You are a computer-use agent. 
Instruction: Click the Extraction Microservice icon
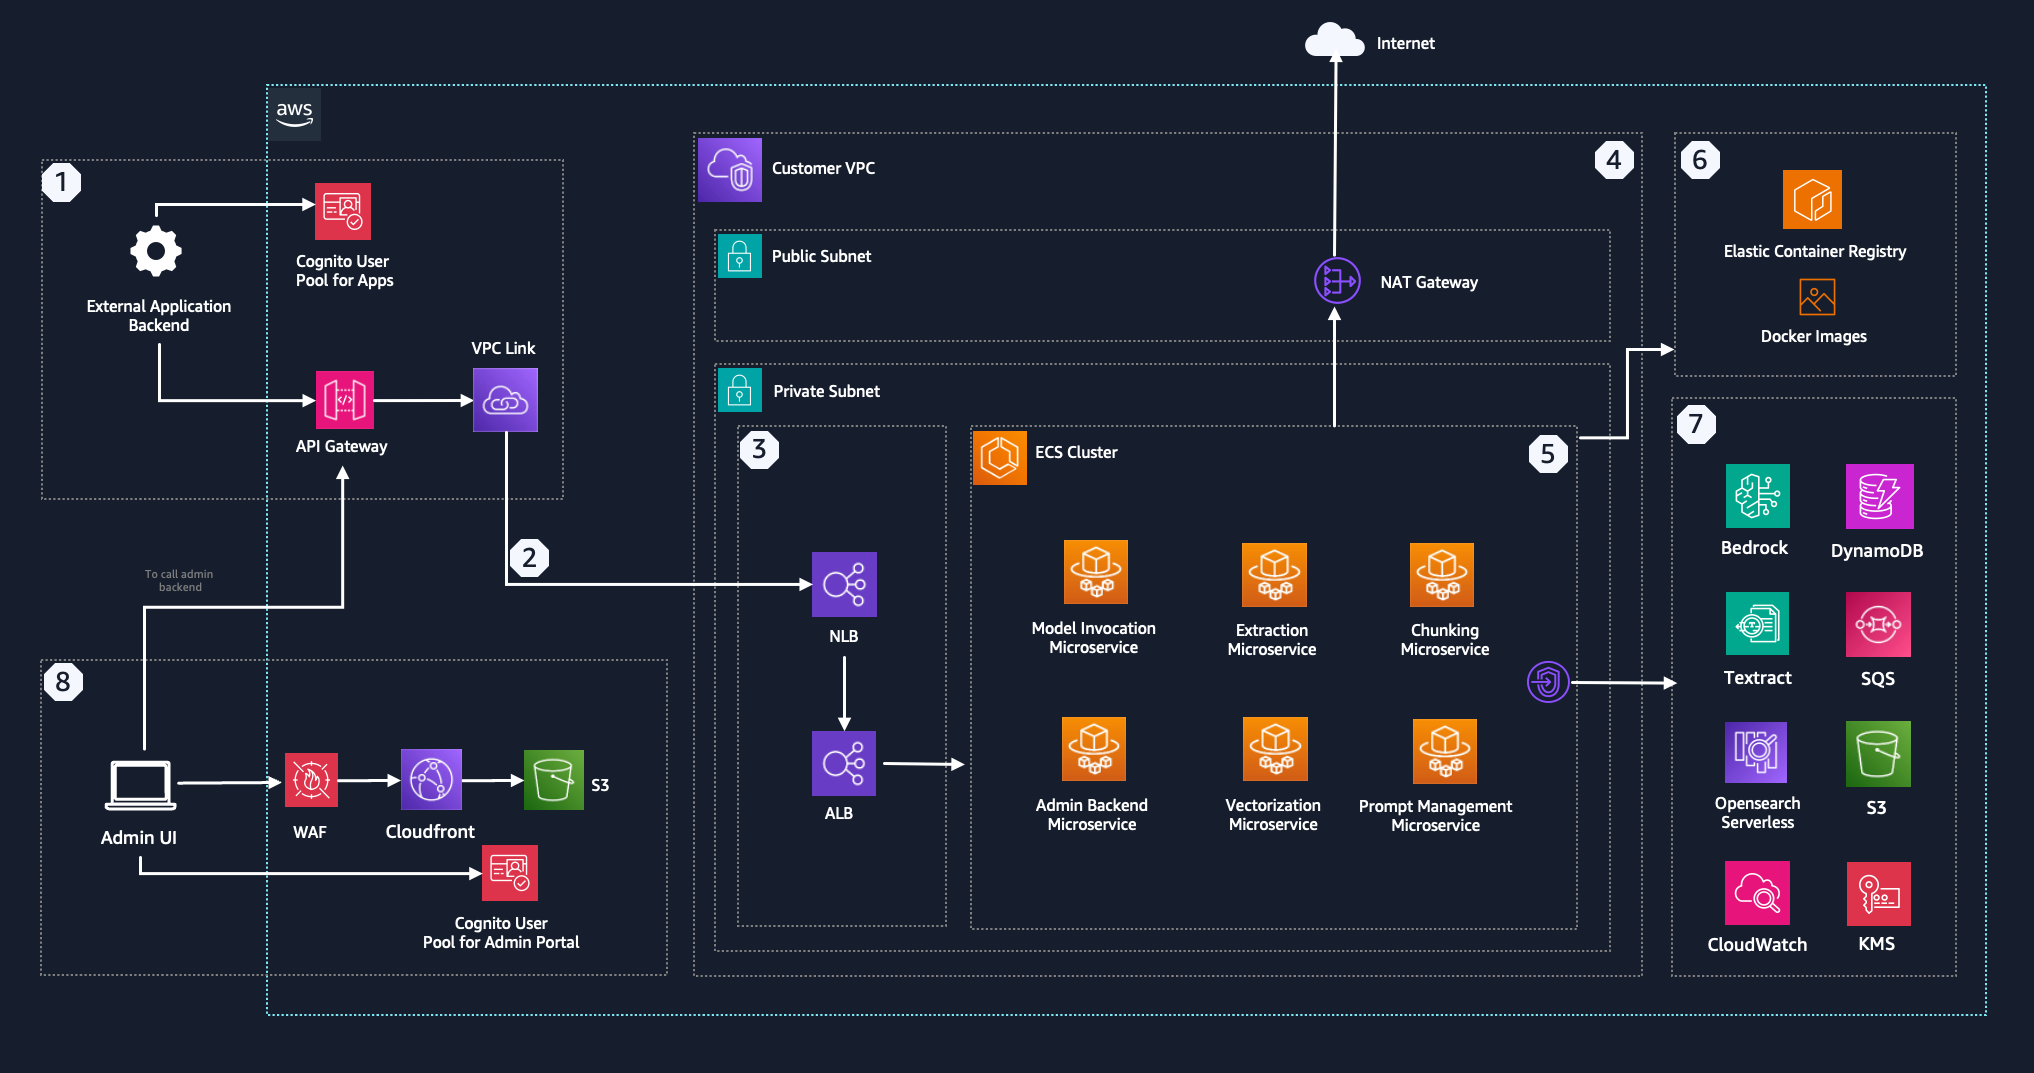(x=1274, y=575)
